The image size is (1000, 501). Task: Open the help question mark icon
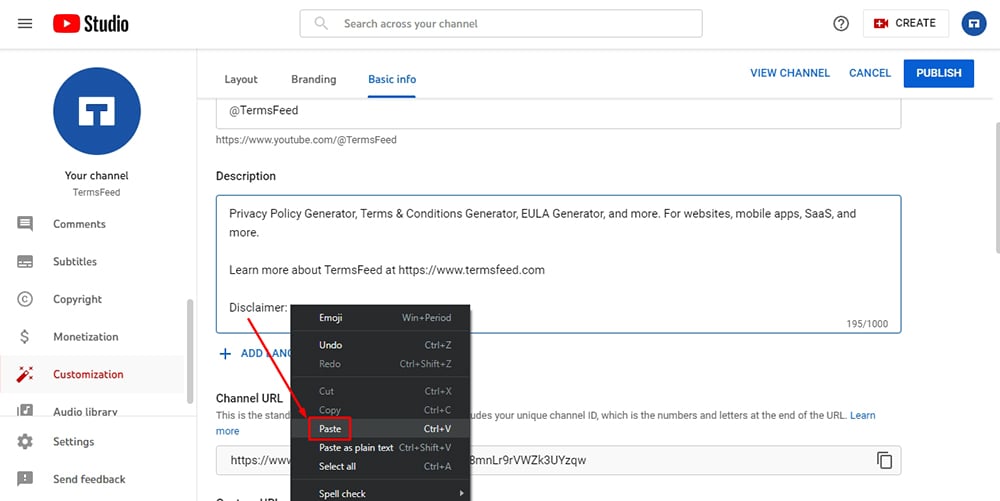point(841,24)
